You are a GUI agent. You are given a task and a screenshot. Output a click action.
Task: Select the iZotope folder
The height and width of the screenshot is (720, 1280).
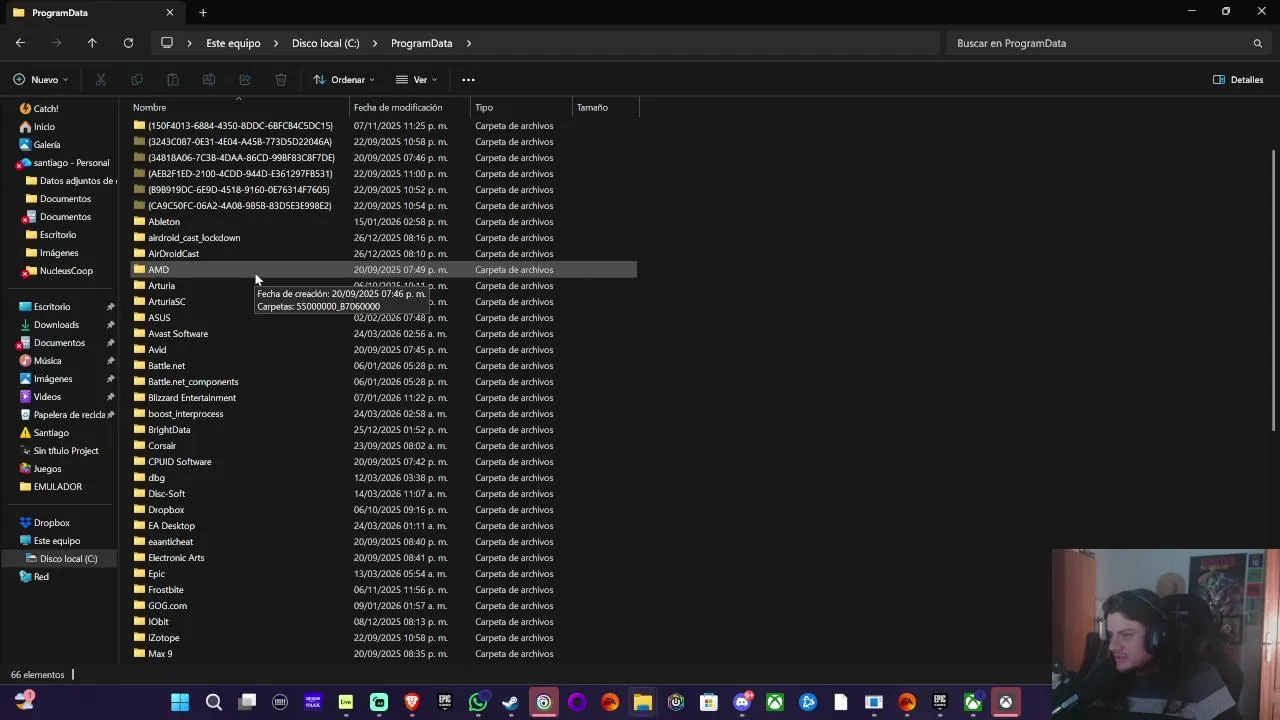[384, 638]
